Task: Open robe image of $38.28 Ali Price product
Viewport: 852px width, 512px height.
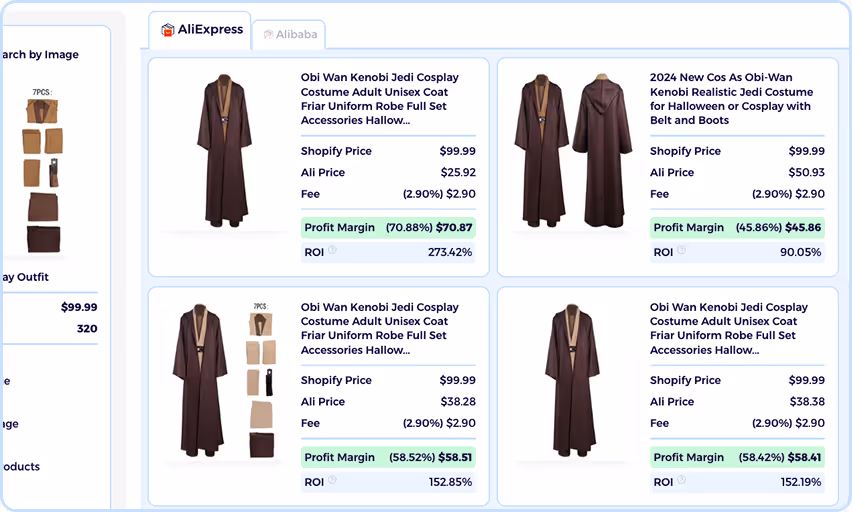Action: tap(225, 380)
